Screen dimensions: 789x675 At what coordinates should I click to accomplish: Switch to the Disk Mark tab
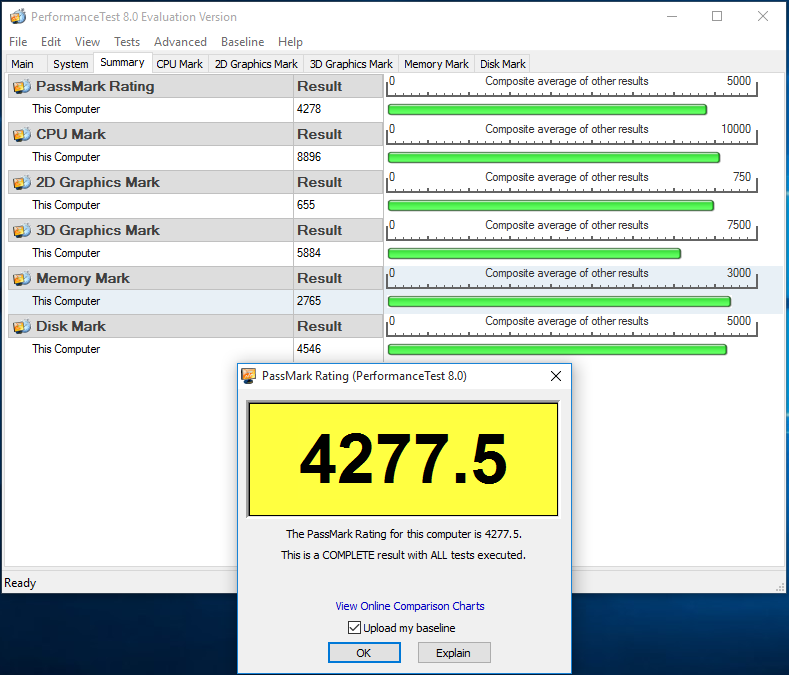point(503,64)
